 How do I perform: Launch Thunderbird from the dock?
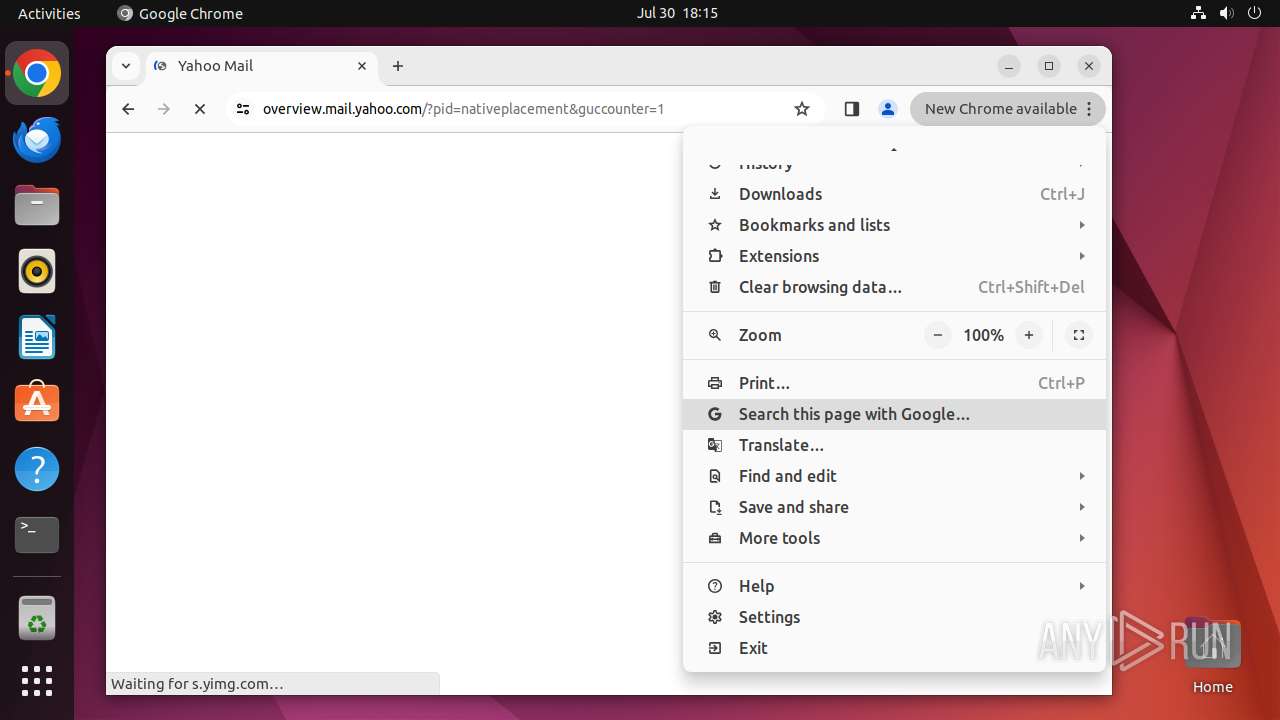(37, 139)
